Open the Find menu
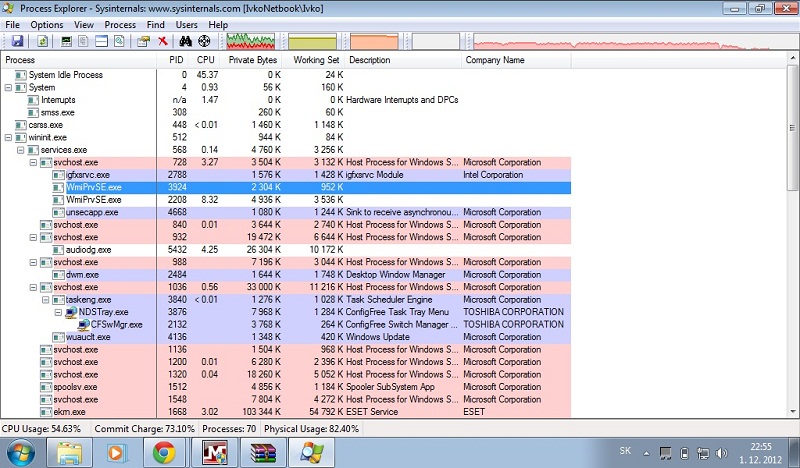 (155, 24)
